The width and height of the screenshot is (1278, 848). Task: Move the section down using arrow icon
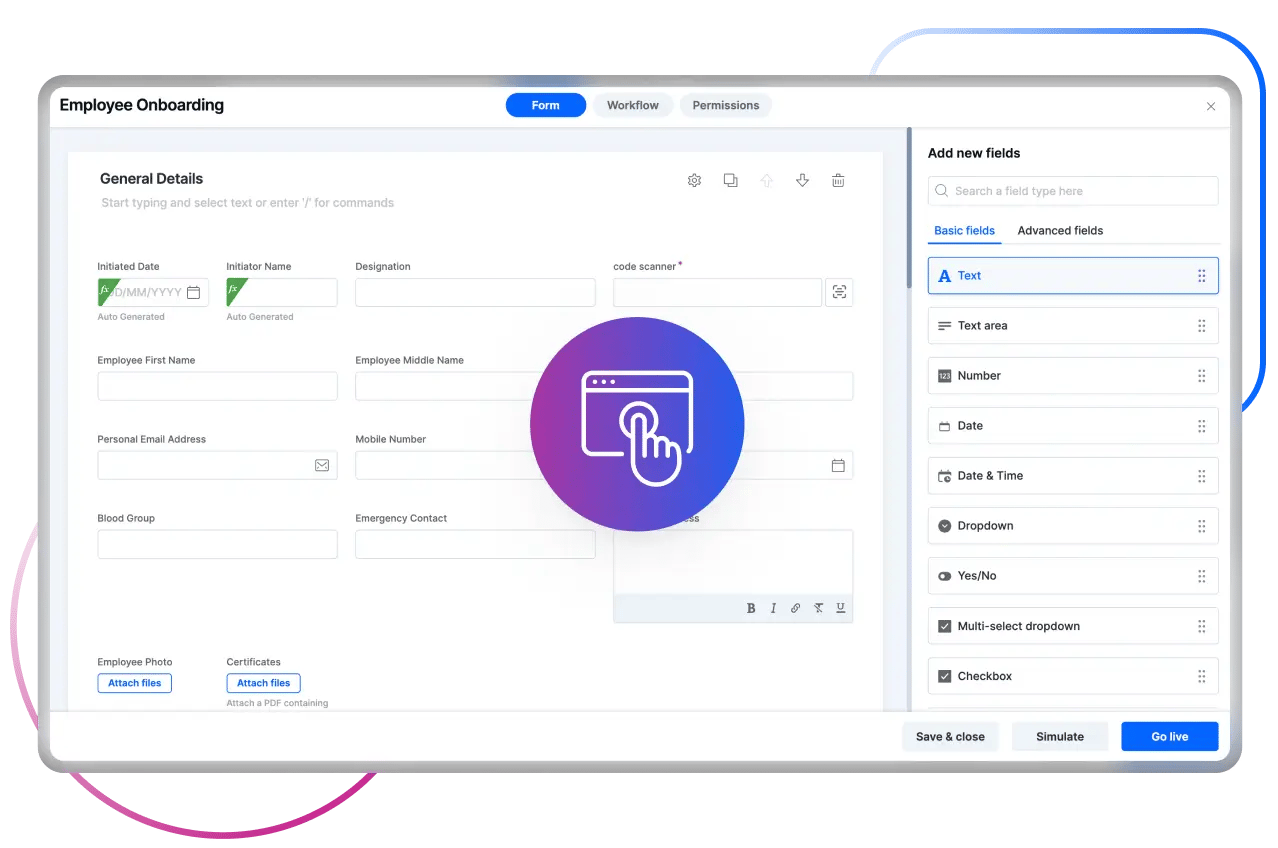click(802, 180)
